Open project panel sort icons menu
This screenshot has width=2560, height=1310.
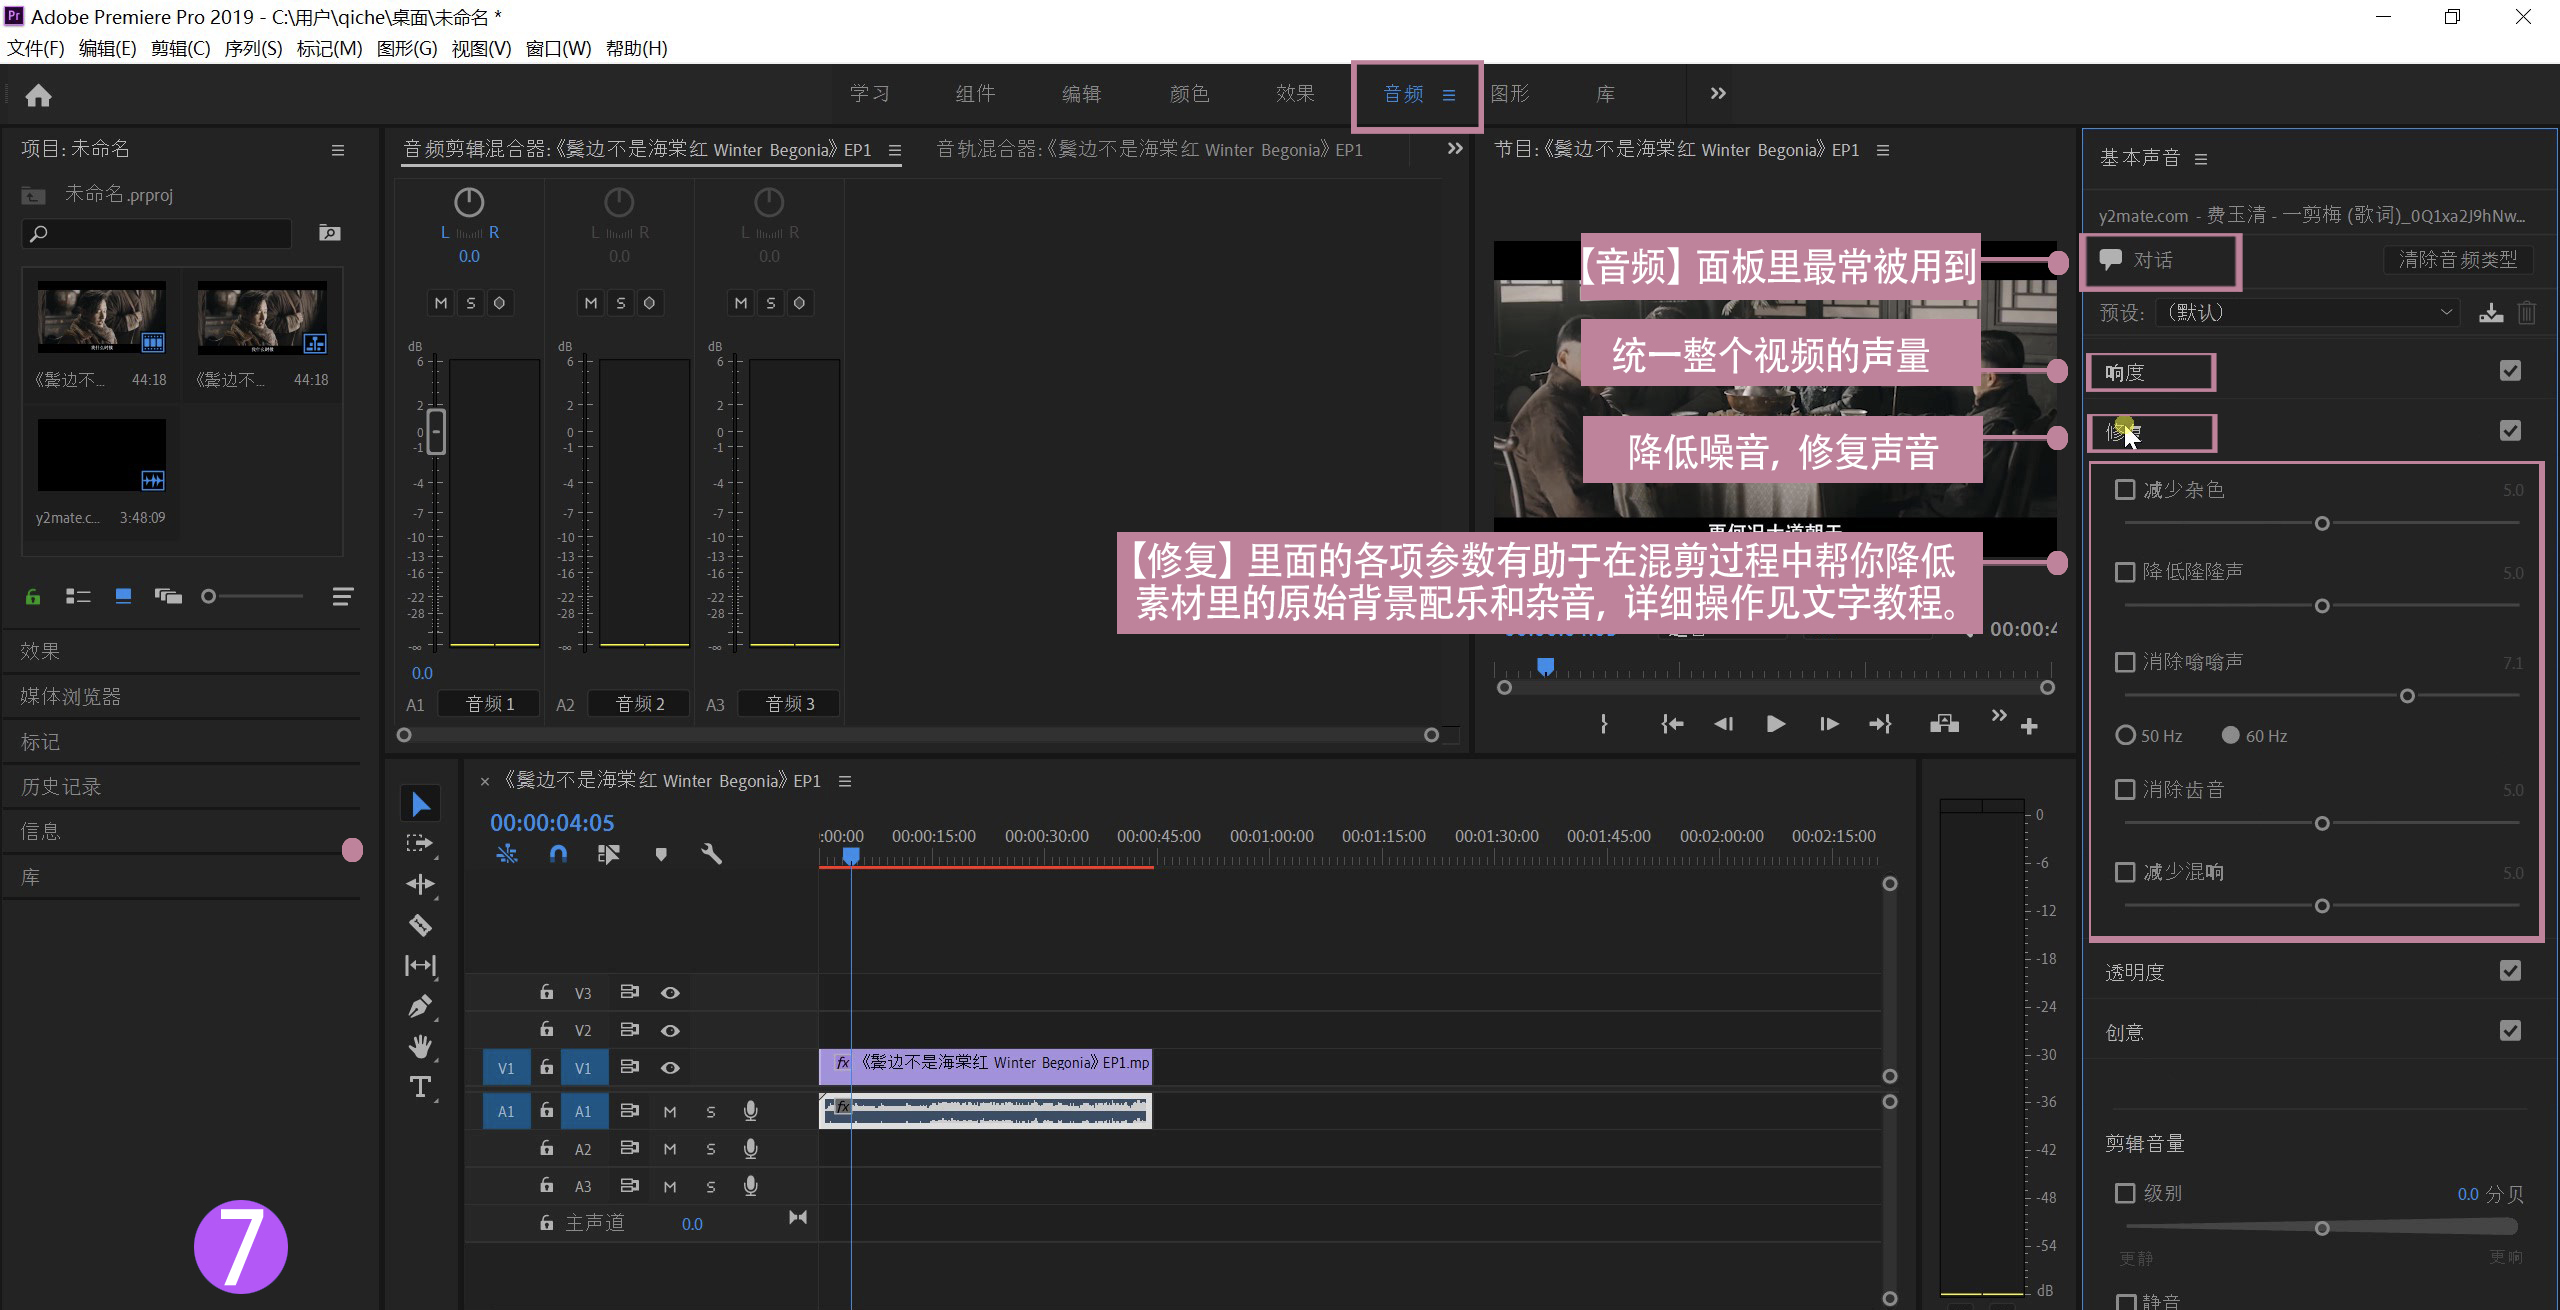click(x=342, y=597)
